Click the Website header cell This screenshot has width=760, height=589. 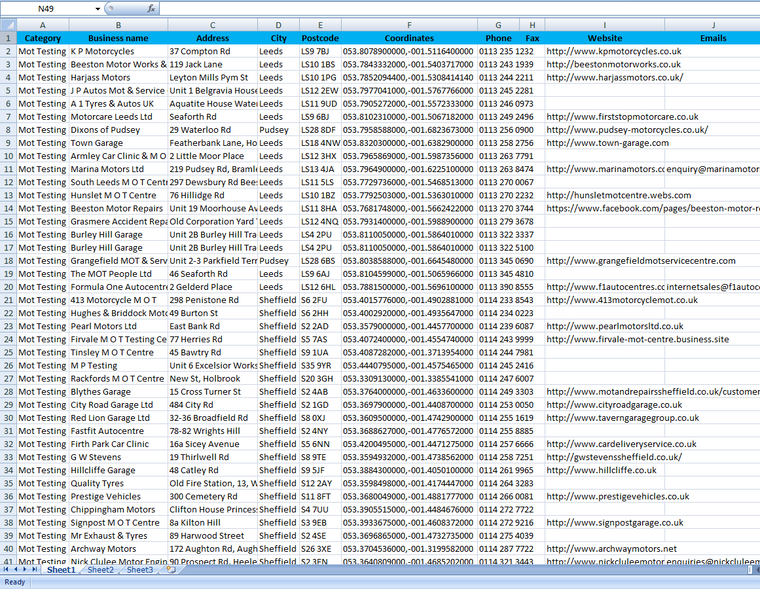[605, 38]
